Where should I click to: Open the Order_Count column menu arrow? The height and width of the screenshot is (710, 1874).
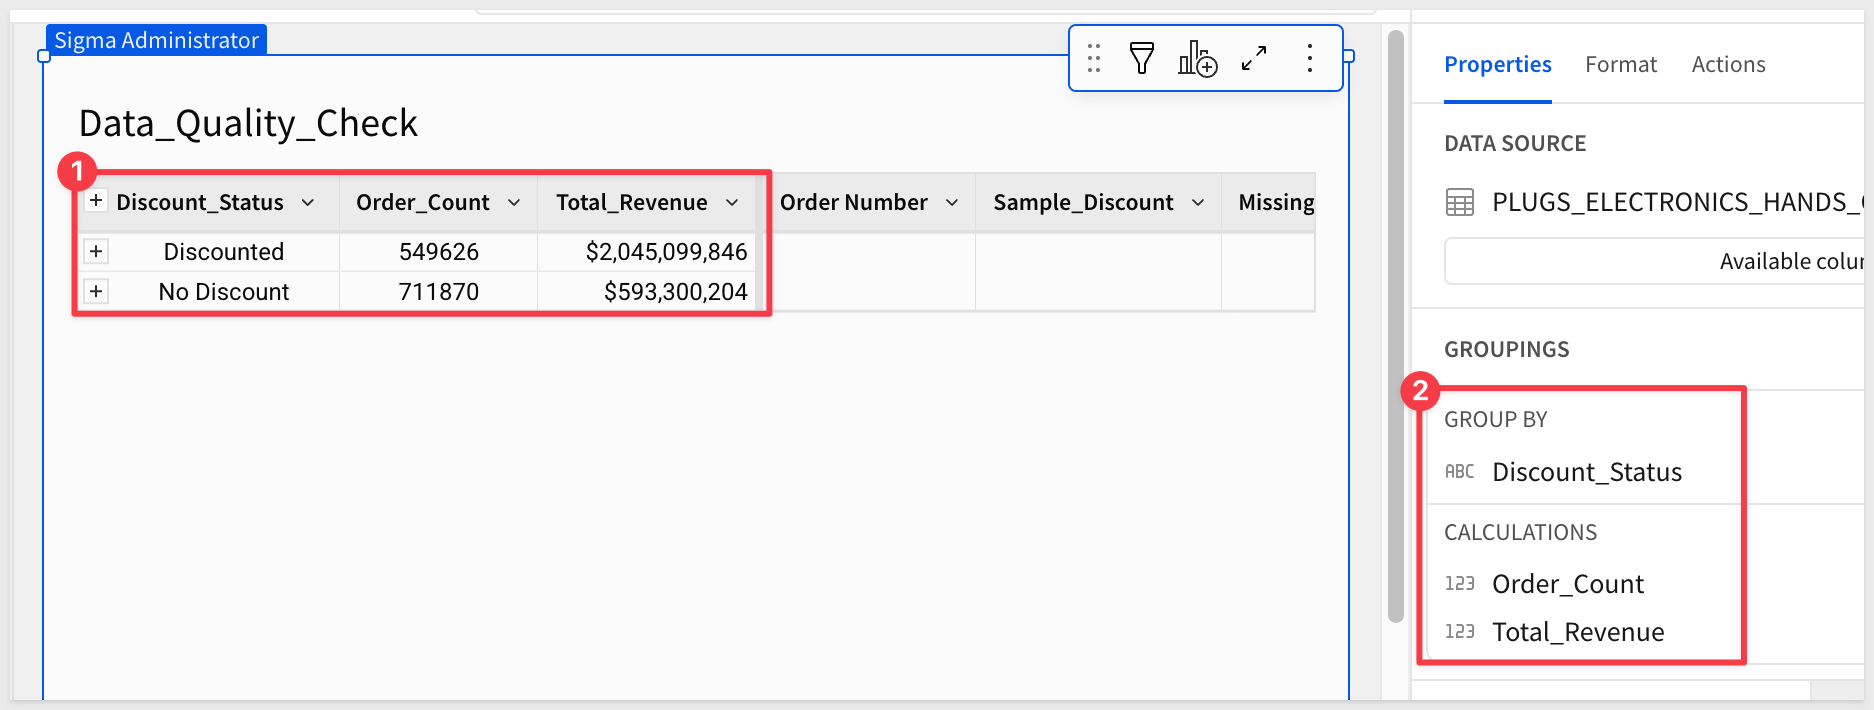coord(514,203)
